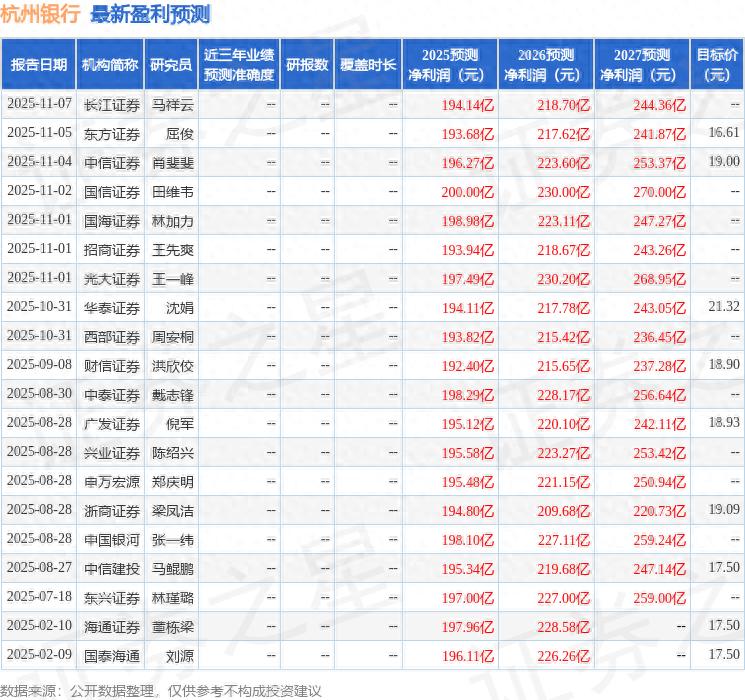The height and width of the screenshot is (700, 745).
Task: Click the 2025预测净利润 column header
Action: [x=449, y=65]
